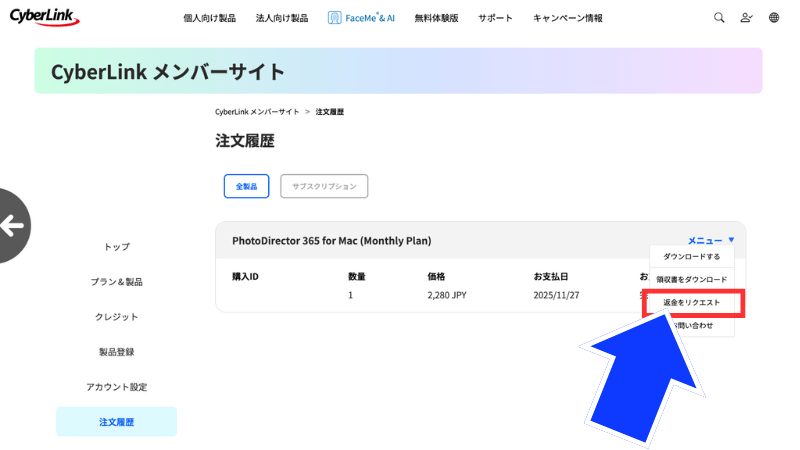Go to トップ in the sidebar
This screenshot has height=450, width=800.
click(x=117, y=247)
